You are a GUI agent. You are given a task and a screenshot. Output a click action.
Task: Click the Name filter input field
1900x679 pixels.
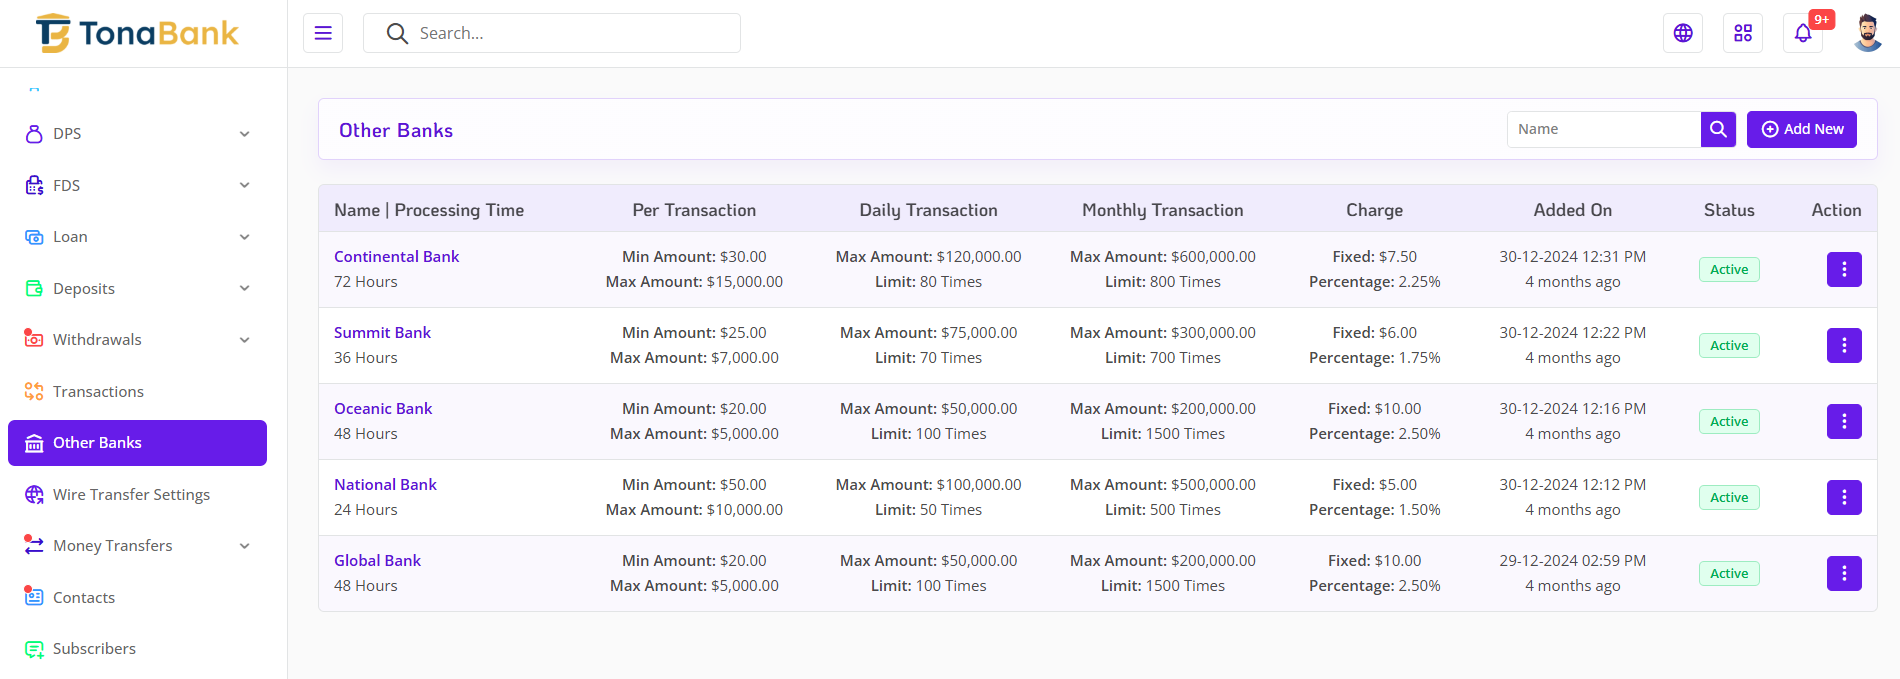(x=1603, y=129)
